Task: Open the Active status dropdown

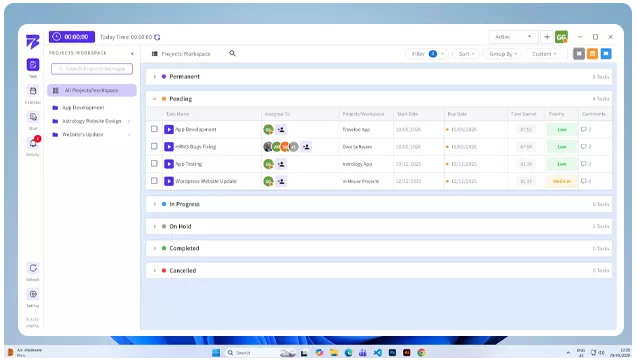Action: point(513,37)
